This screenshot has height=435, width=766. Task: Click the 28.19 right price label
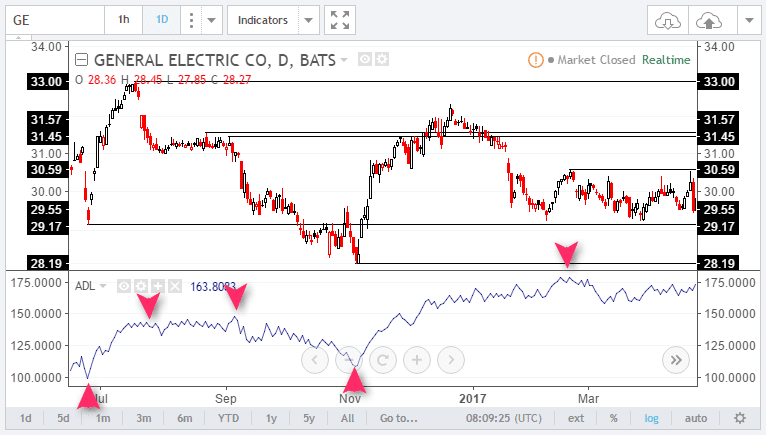(x=718, y=263)
